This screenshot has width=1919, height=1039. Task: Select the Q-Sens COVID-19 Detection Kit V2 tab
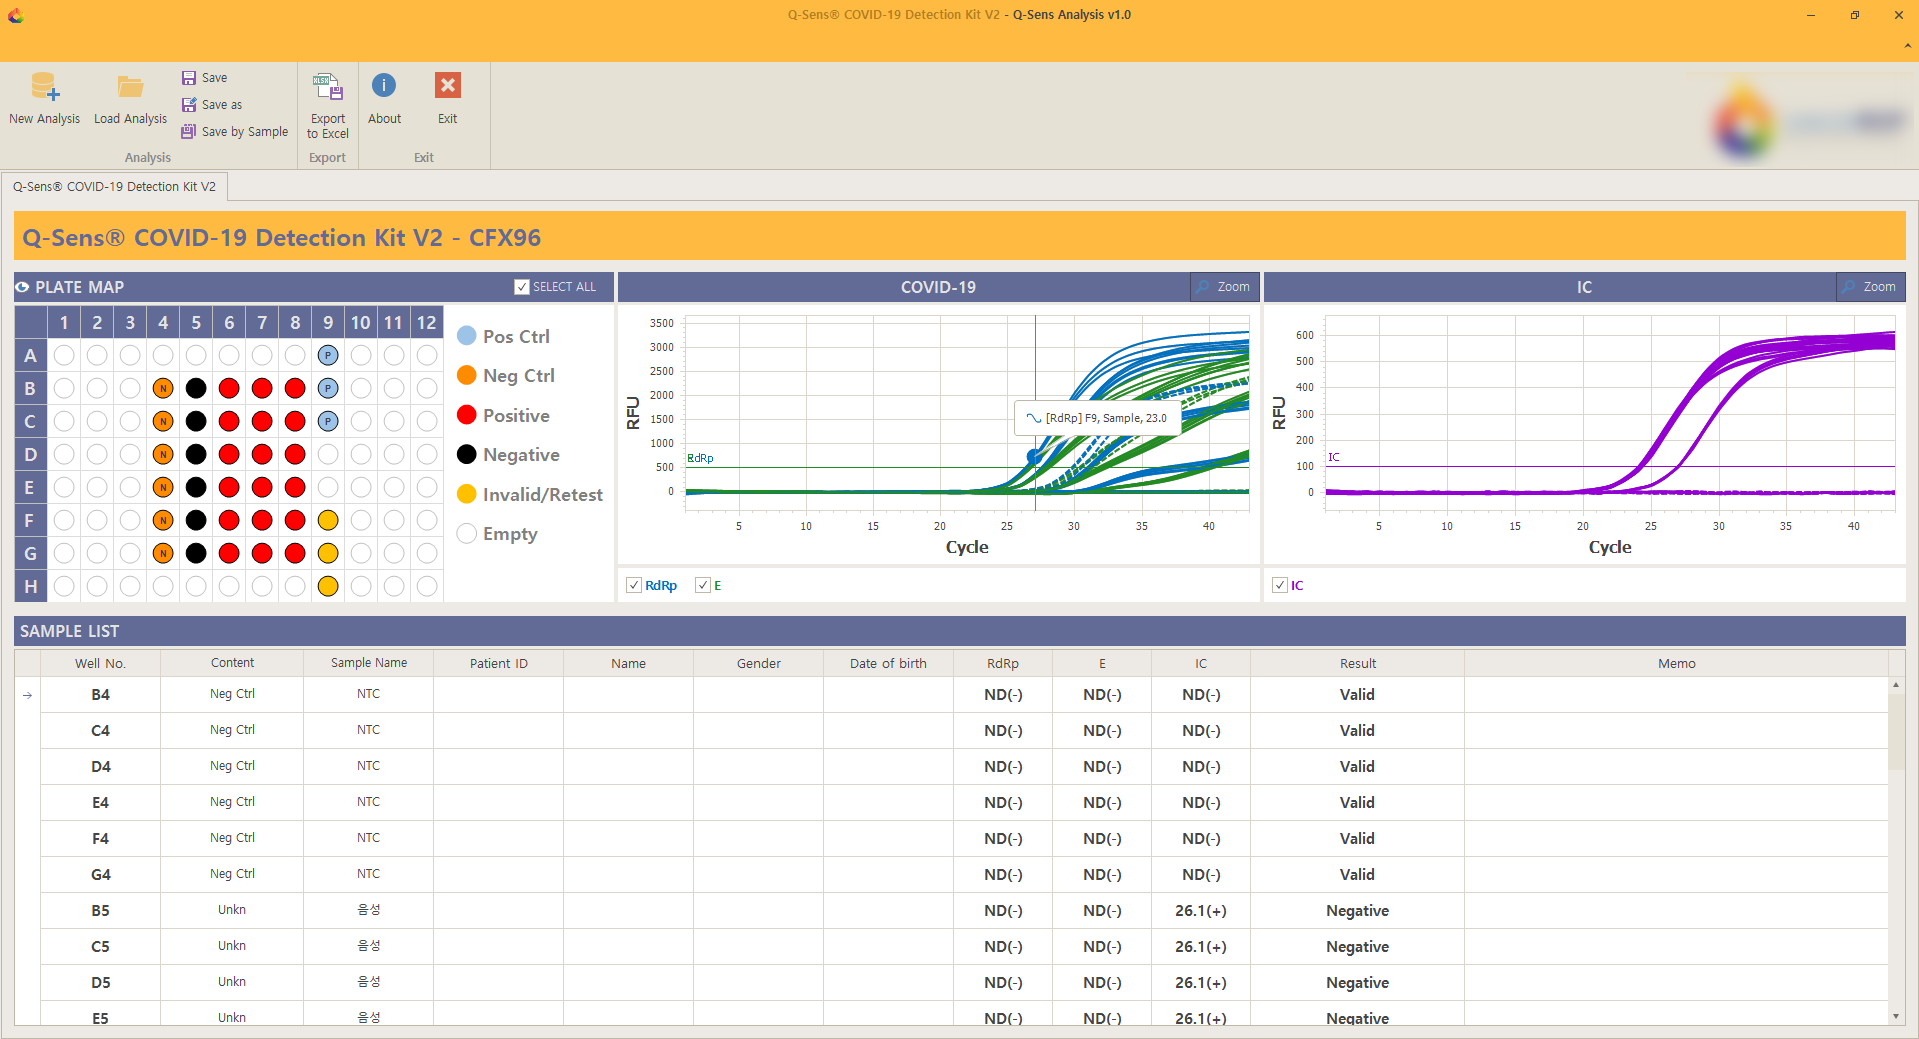point(114,187)
